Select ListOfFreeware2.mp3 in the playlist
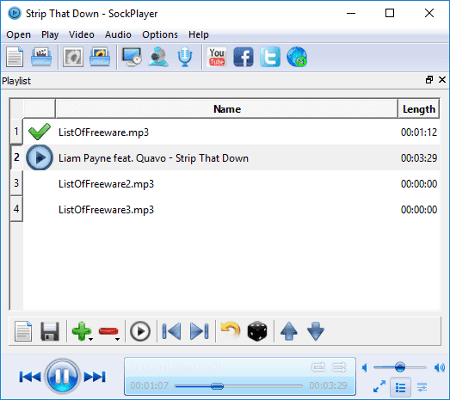The image size is (450, 400). 106,184
